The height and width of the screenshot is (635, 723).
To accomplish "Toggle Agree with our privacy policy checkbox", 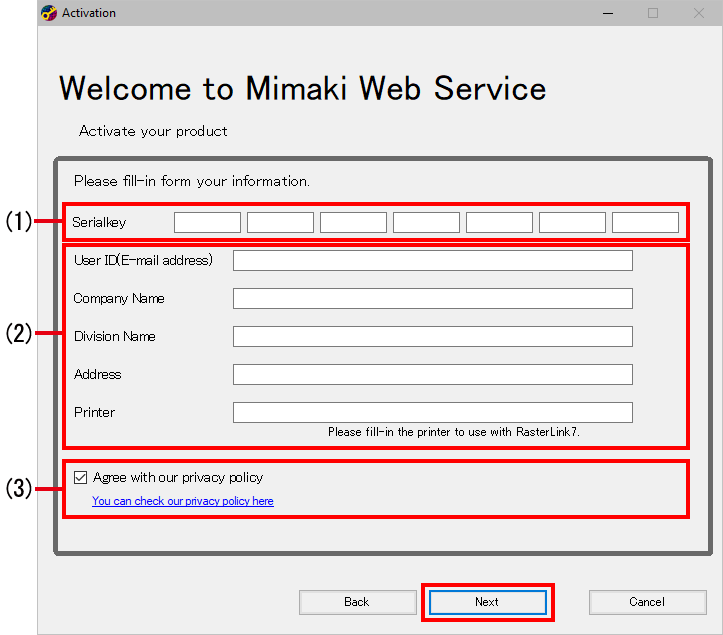I will tap(80, 477).
